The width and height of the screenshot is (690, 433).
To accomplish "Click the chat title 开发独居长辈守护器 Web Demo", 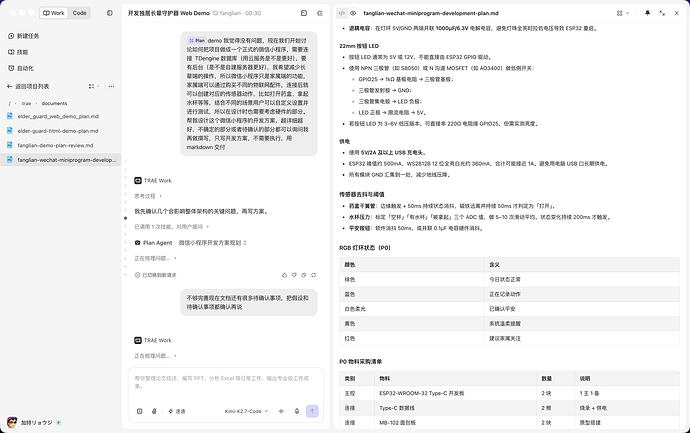I will point(169,13).
